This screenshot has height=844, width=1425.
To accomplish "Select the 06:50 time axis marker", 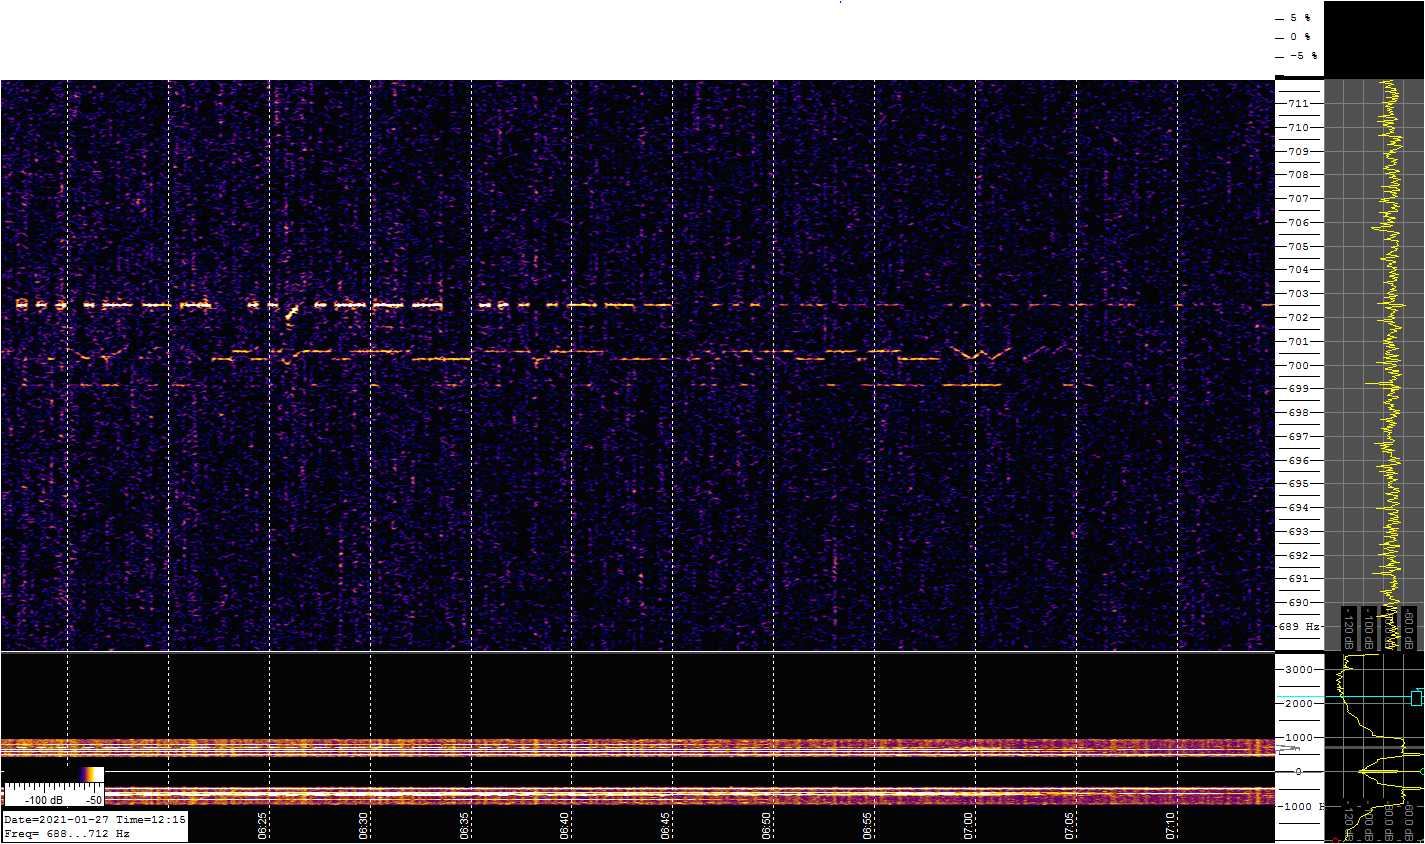I will 767,825.
